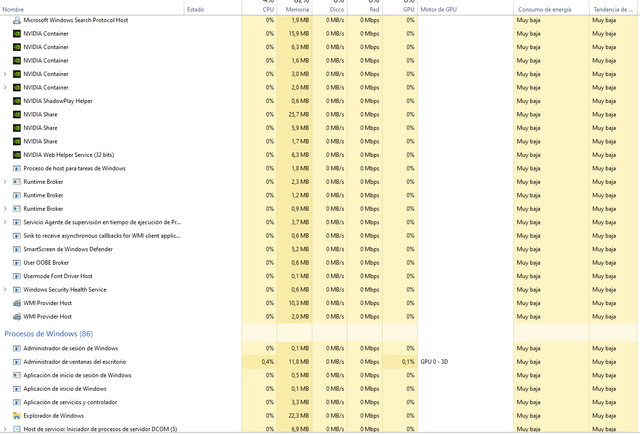Click icon of WMI Provider Host using 10,3 MB

click(x=17, y=303)
